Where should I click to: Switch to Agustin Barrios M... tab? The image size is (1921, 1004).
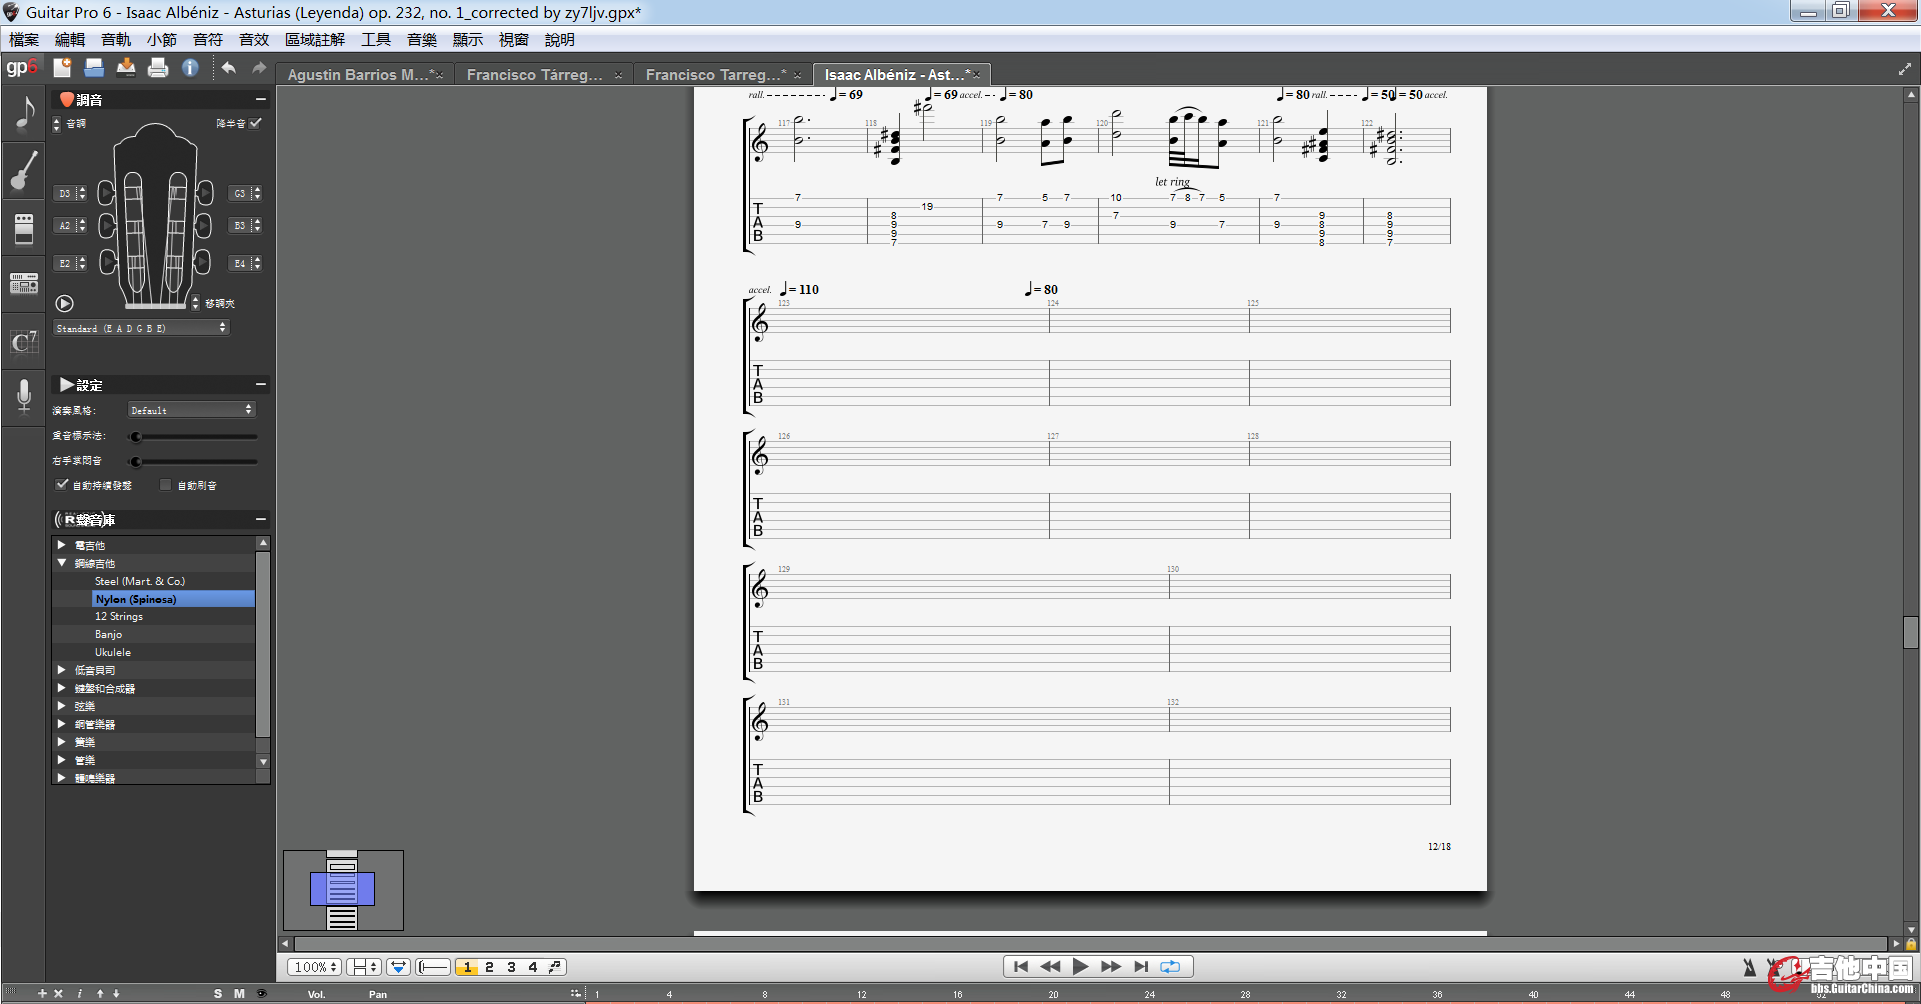(365, 75)
